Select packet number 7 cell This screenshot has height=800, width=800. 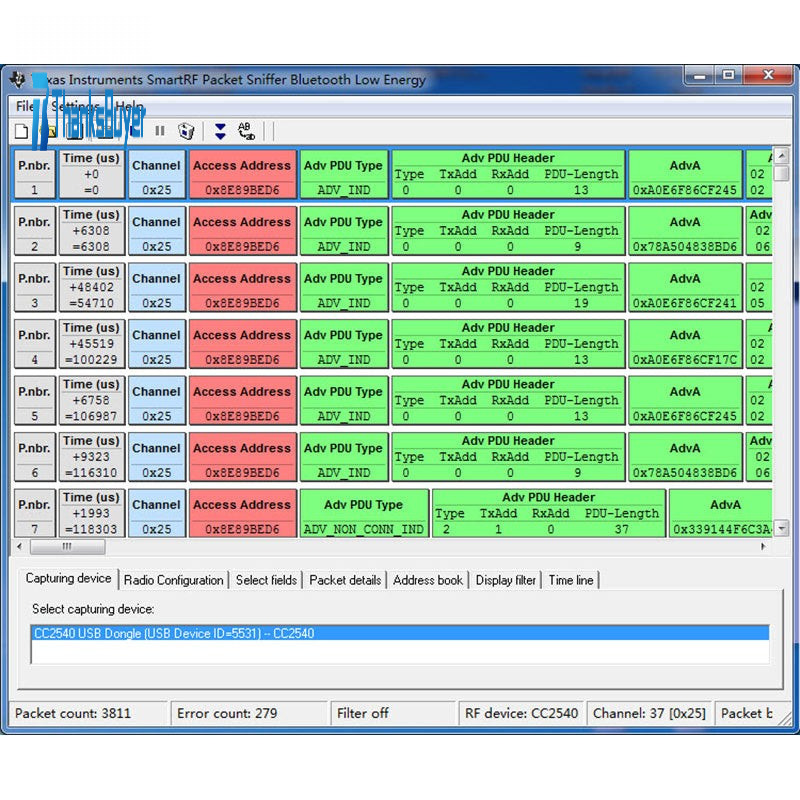point(34,513)
